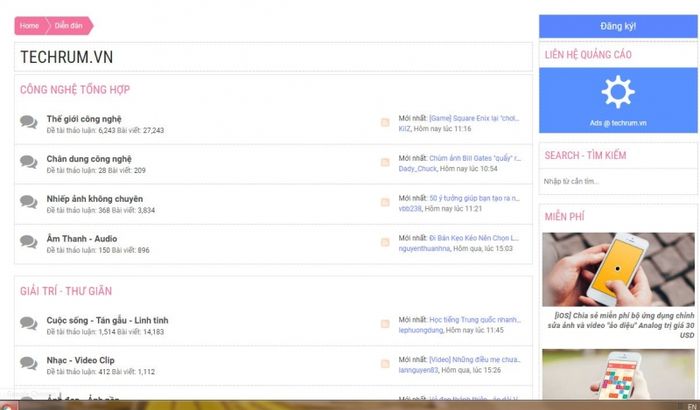Open latest post 'Chùm ảnh Bill Gates...'
This screenshot has height=410, width=700.
475,158
